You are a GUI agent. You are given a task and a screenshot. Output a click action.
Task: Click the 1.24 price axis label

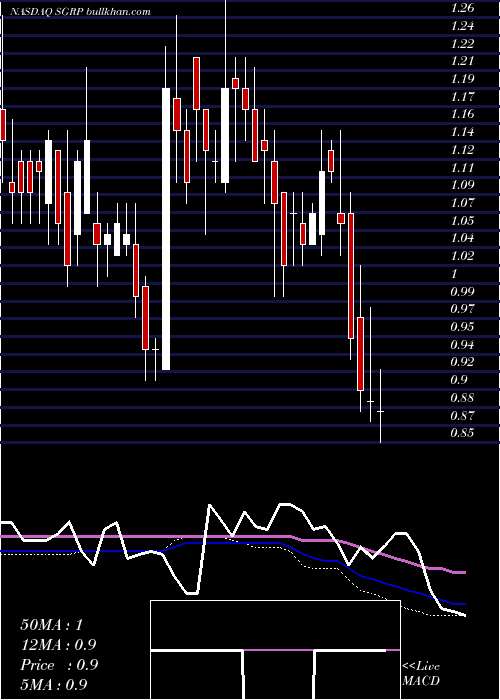tap(462, 25)
